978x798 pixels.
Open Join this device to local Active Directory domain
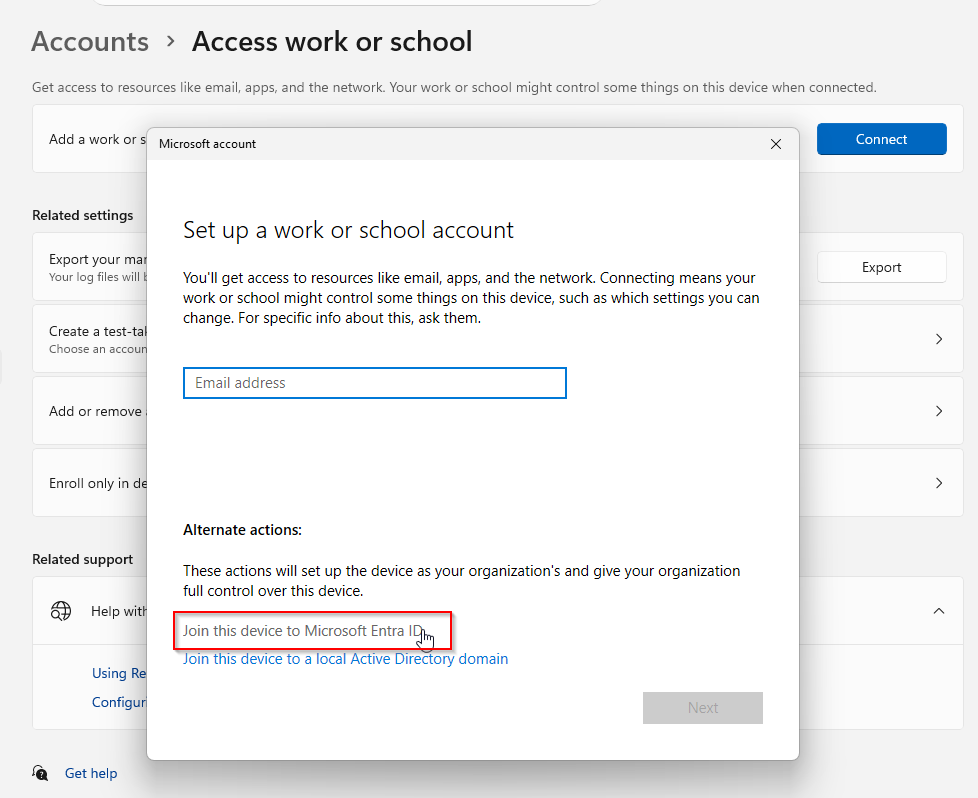pyautogui.click(x=346, y=659)
